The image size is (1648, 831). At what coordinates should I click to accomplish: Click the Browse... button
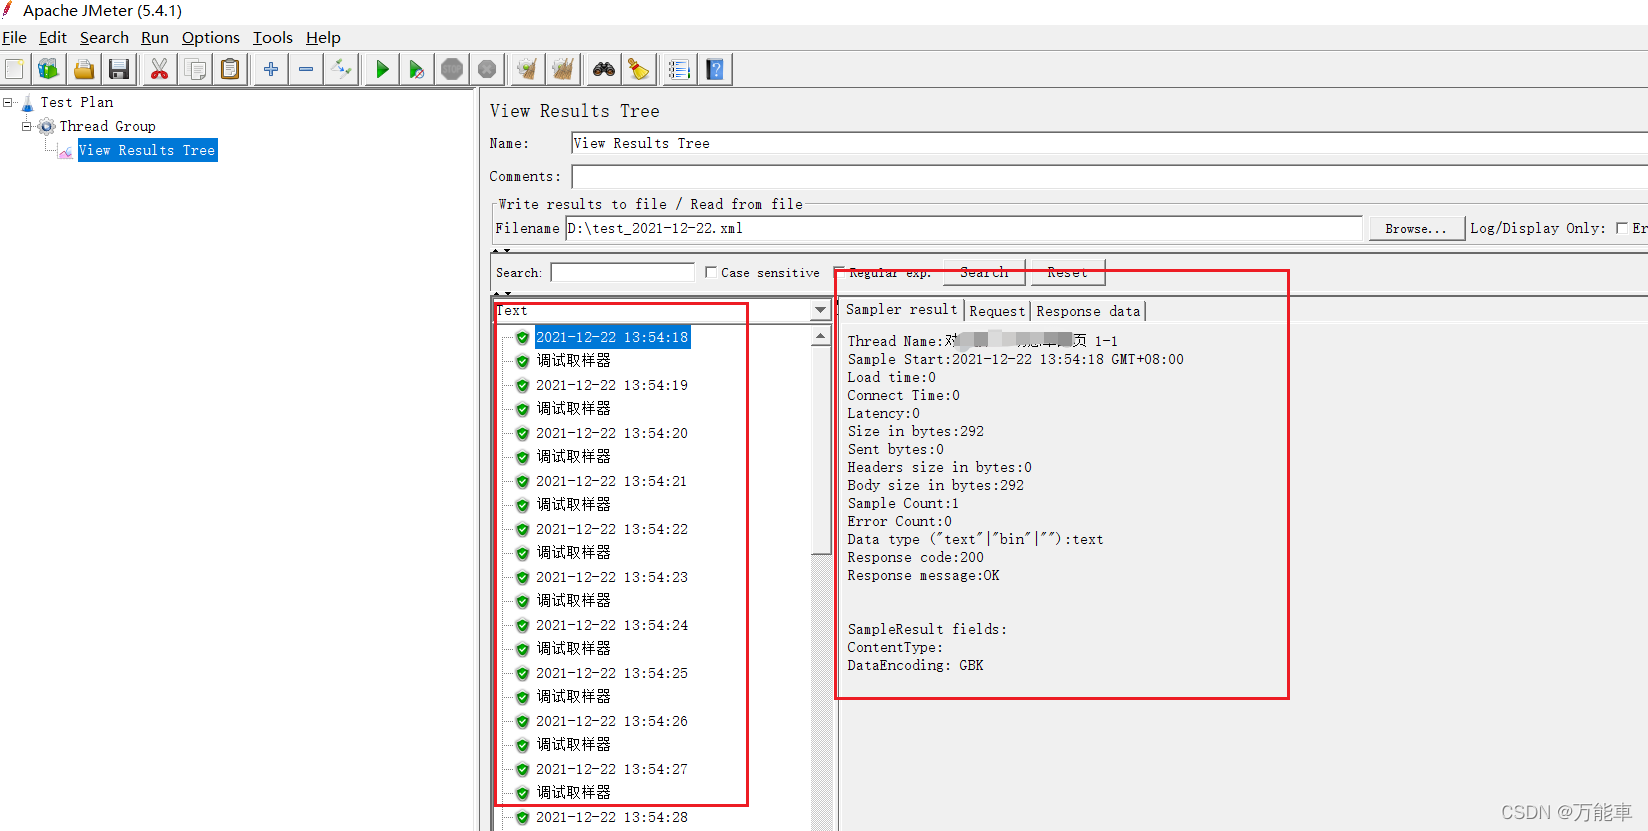[x=1416, y=229]
